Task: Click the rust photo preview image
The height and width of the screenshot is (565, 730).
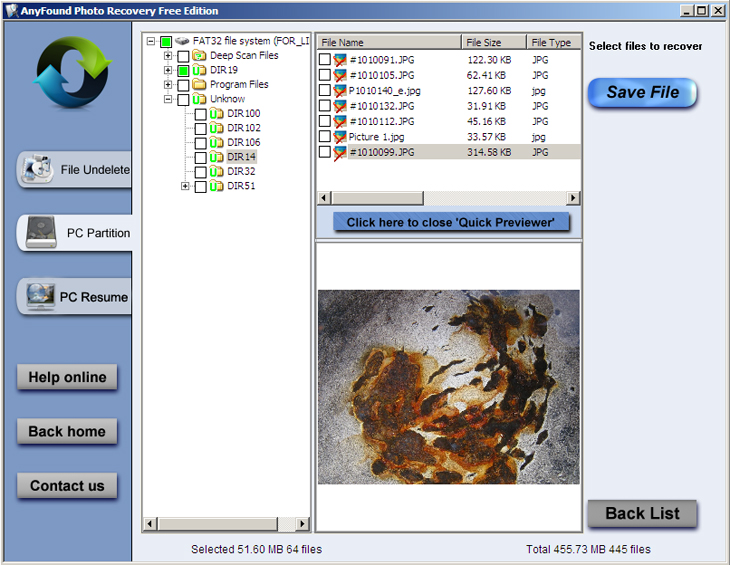Action: tap(449, 387)
